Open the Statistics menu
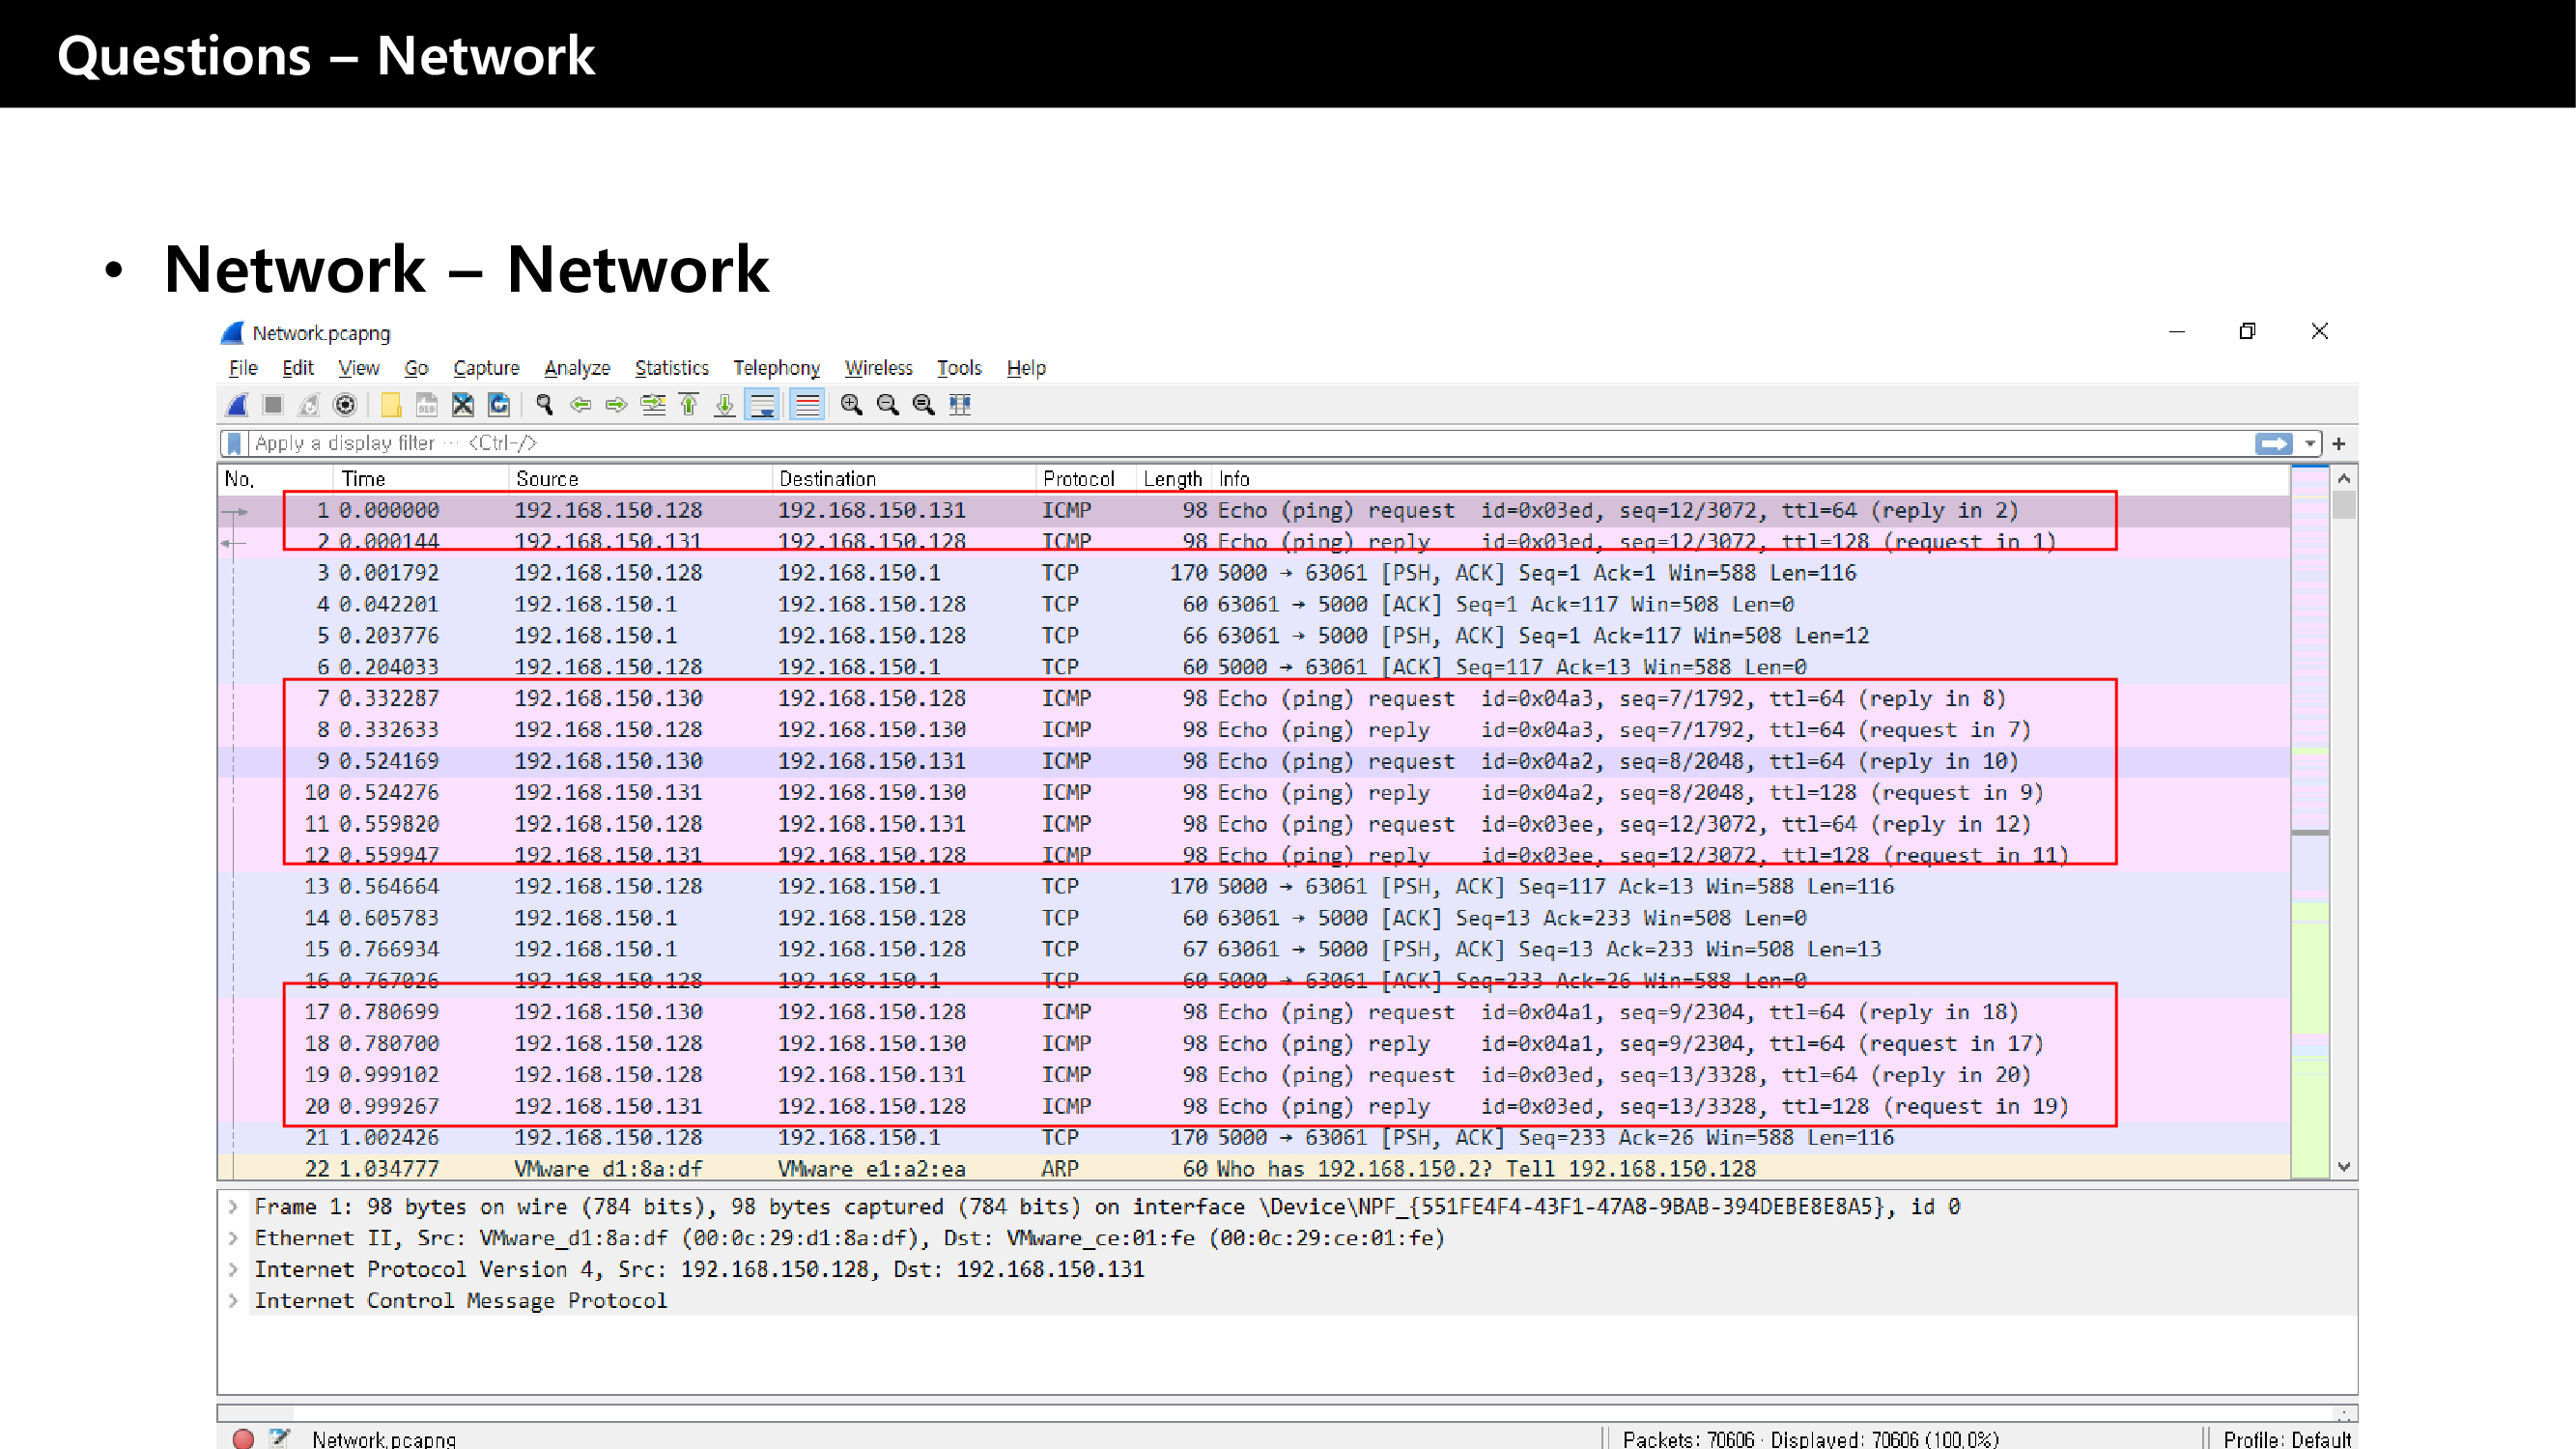Viewport: 2576px width, 1449px height. [671, 368]
